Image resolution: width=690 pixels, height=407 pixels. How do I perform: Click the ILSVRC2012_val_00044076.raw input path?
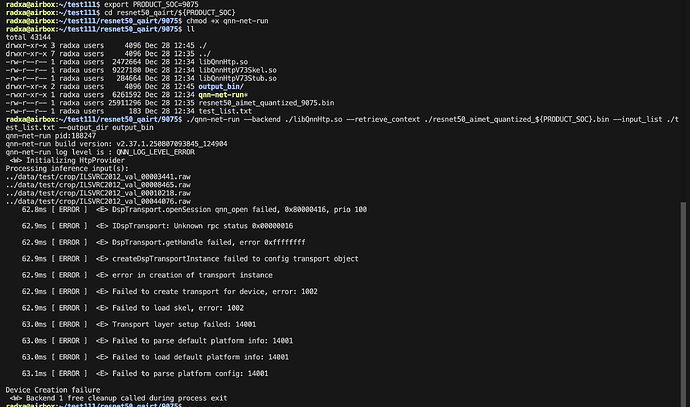tap(98, 202)
